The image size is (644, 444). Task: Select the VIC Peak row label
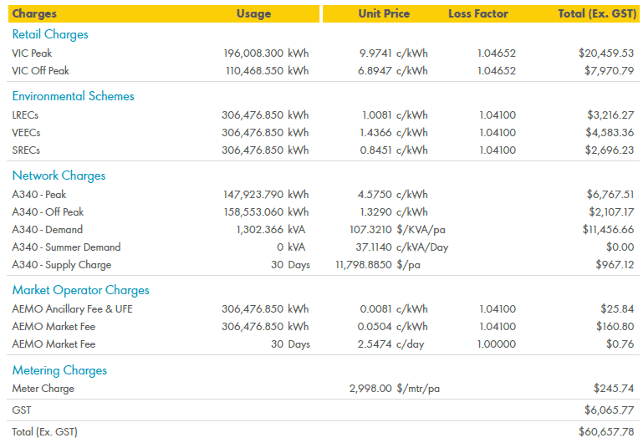click(x=32, y=53)
